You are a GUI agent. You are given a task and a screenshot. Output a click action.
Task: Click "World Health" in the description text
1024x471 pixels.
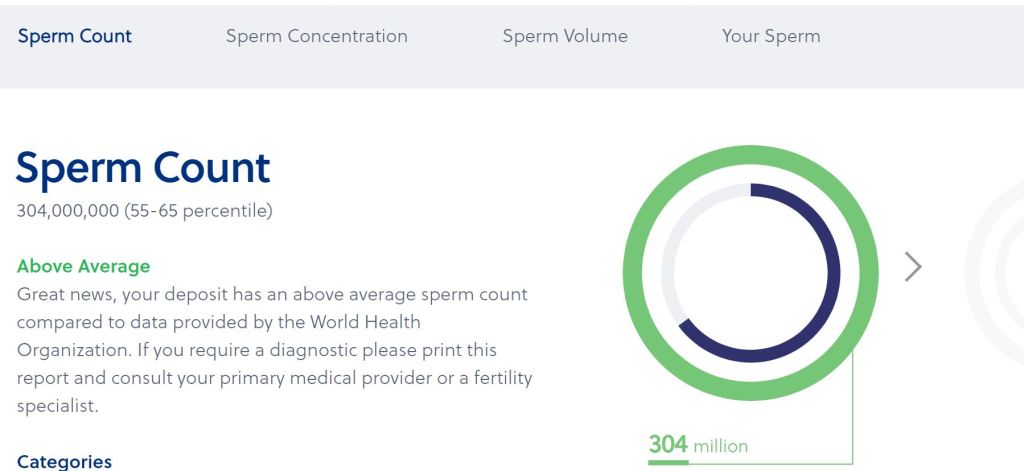(366, 322)
